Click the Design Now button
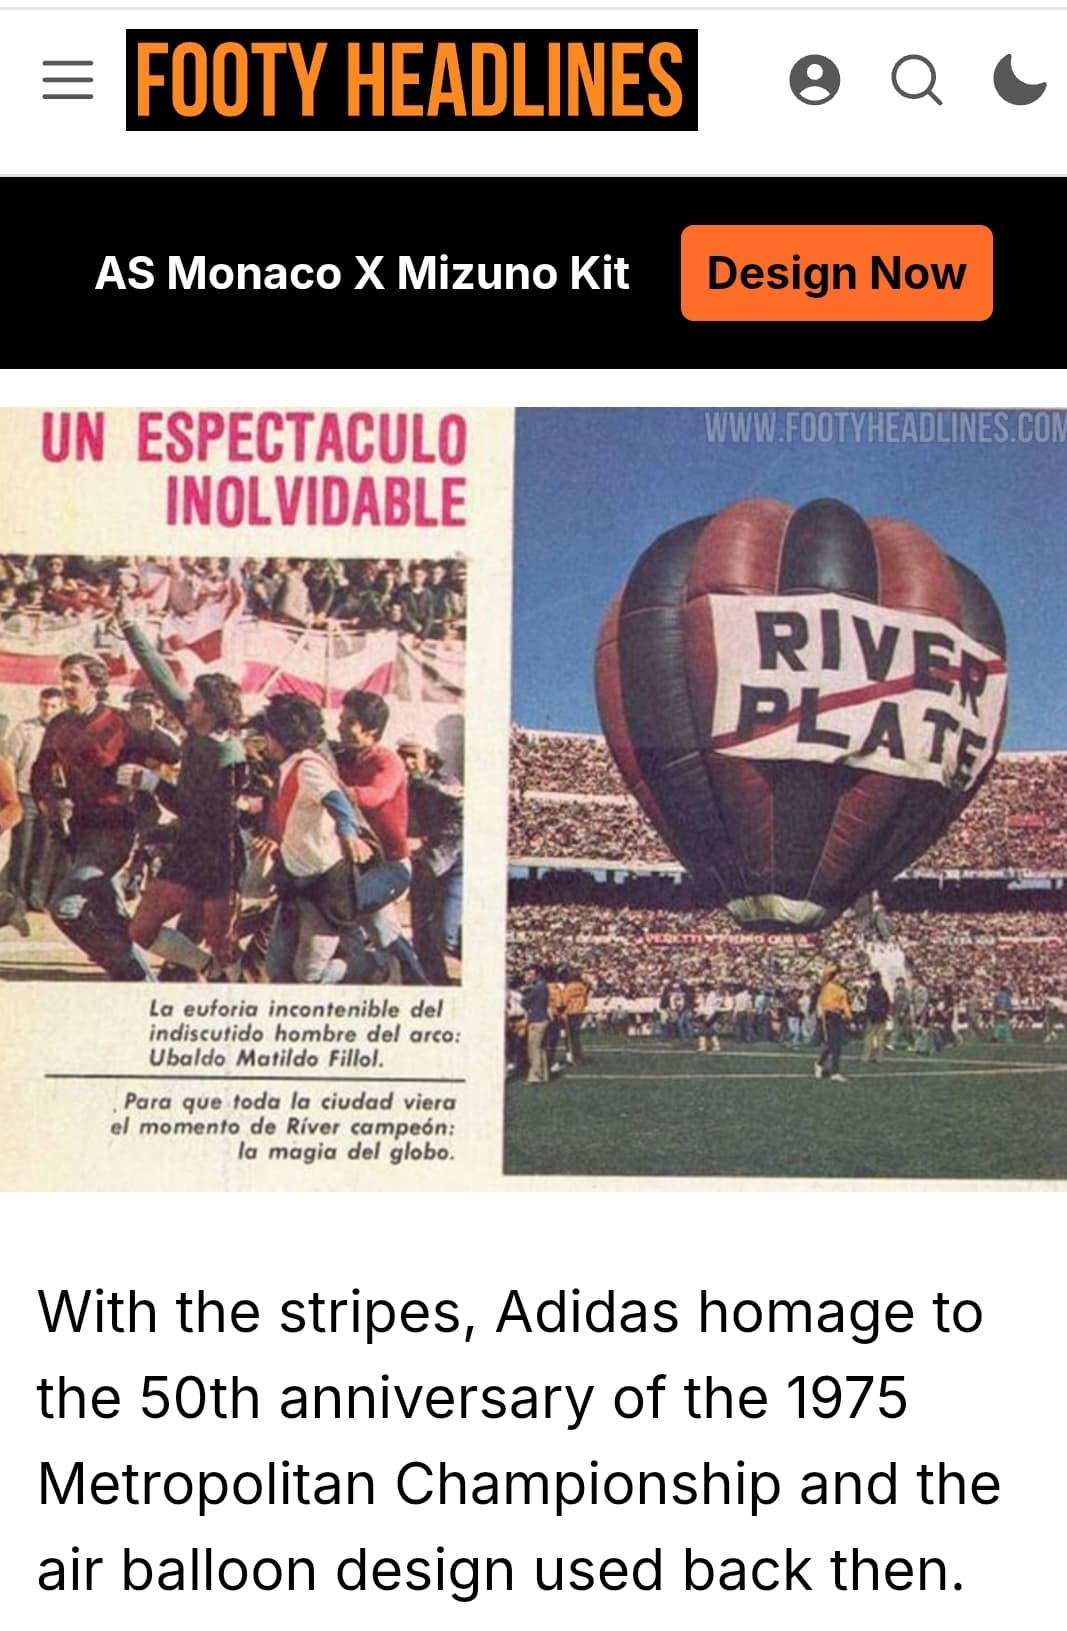The height and width of the screenshot is (1631, 1067). pos(837,273)
